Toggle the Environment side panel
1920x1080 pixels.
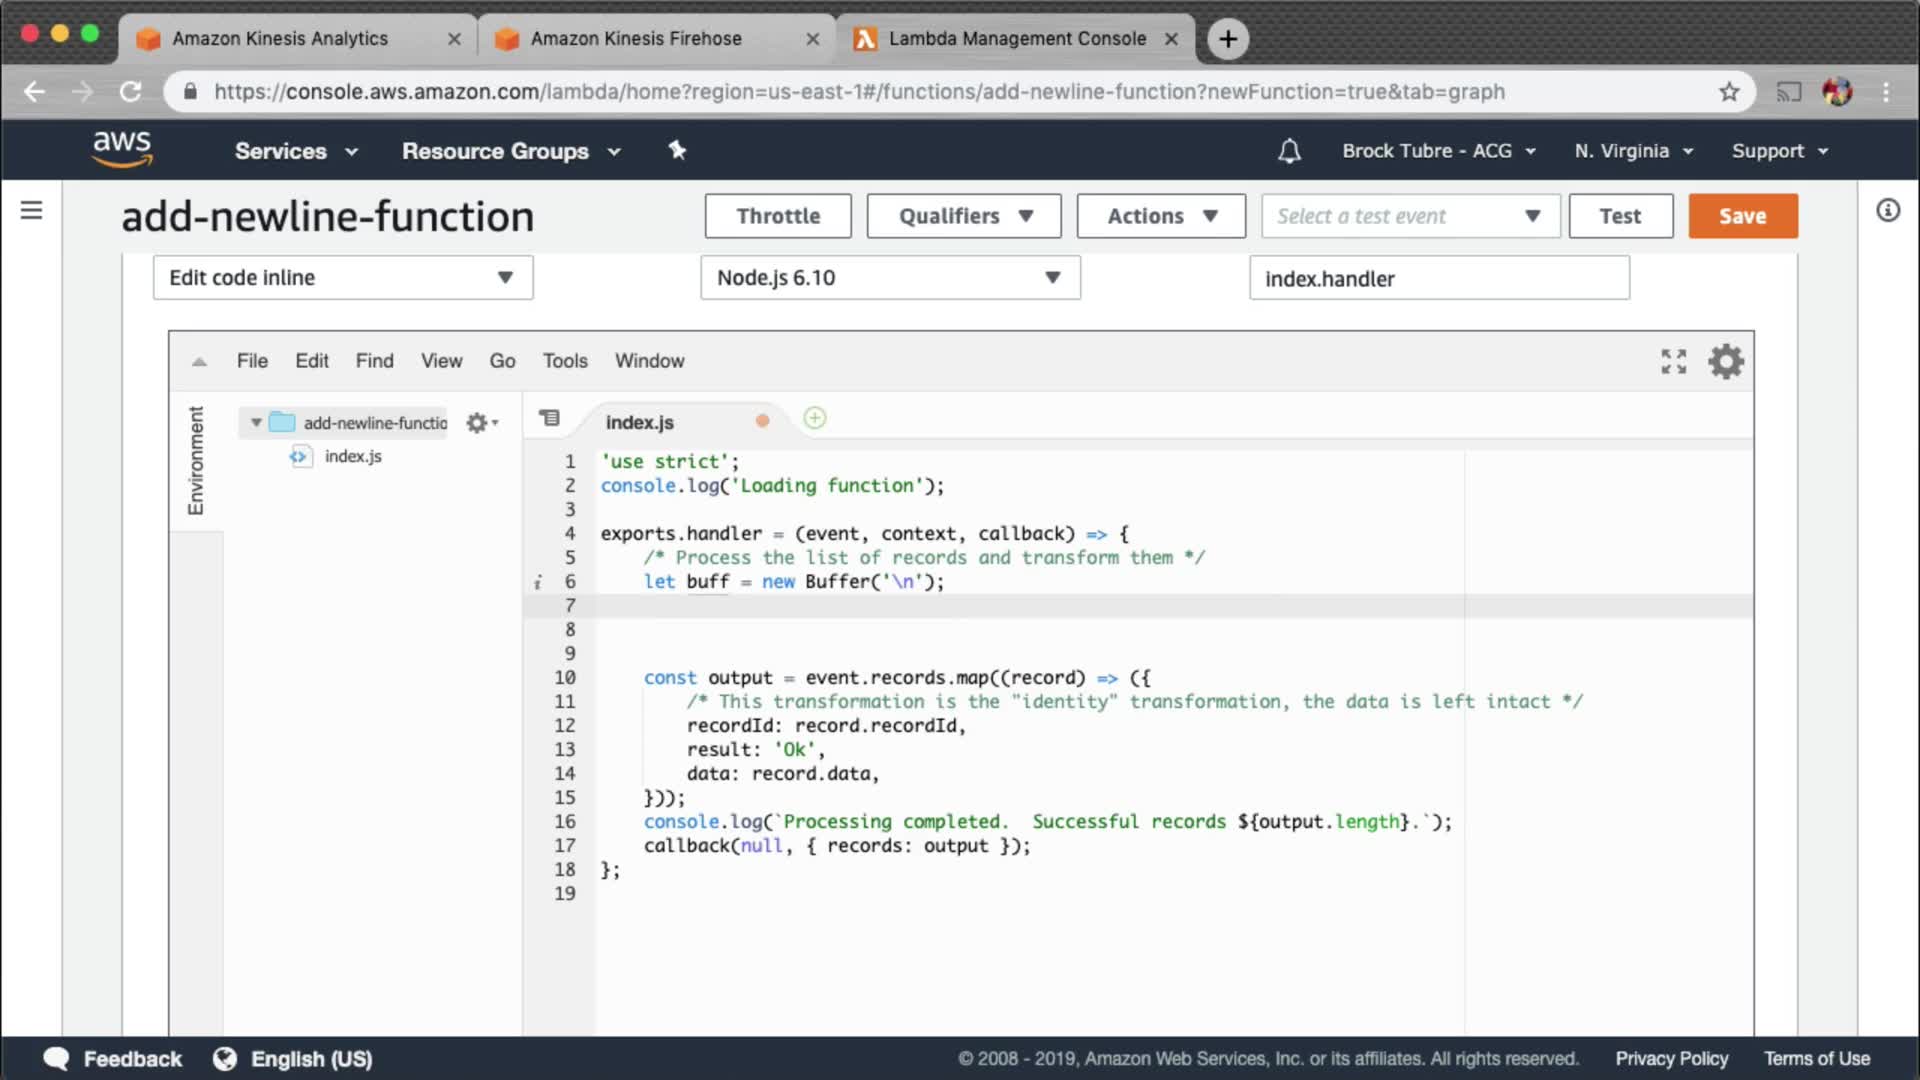(x=196, y=460)
